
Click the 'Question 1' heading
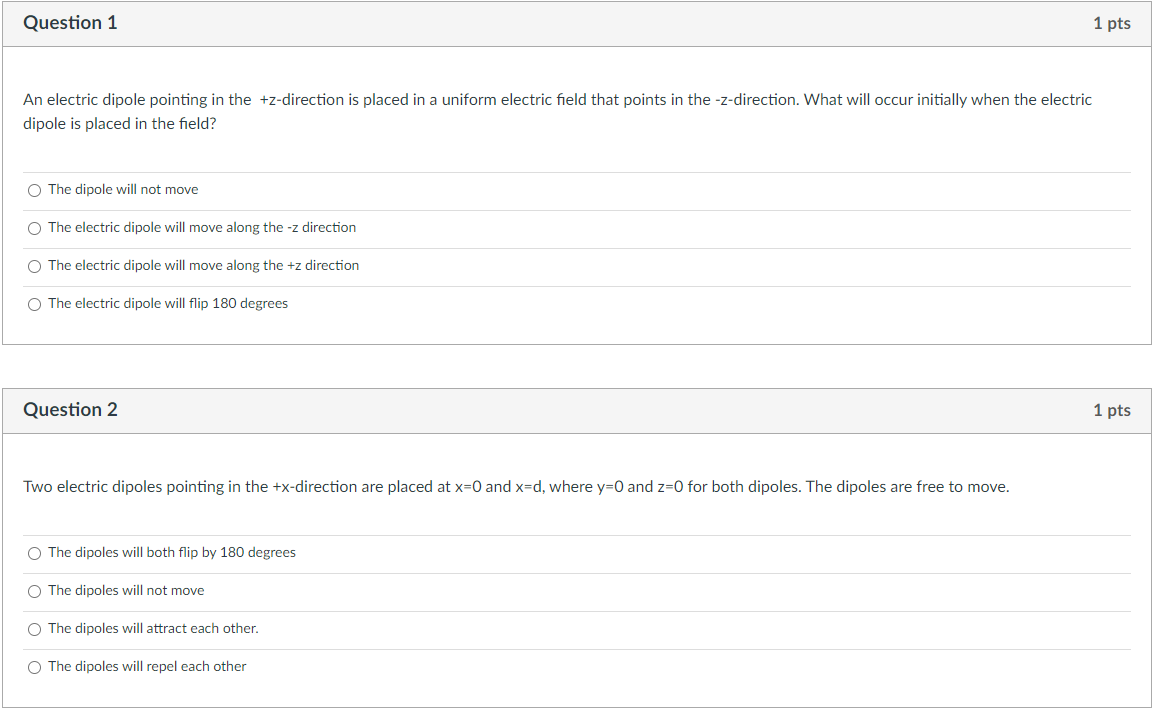click(70, 23)
